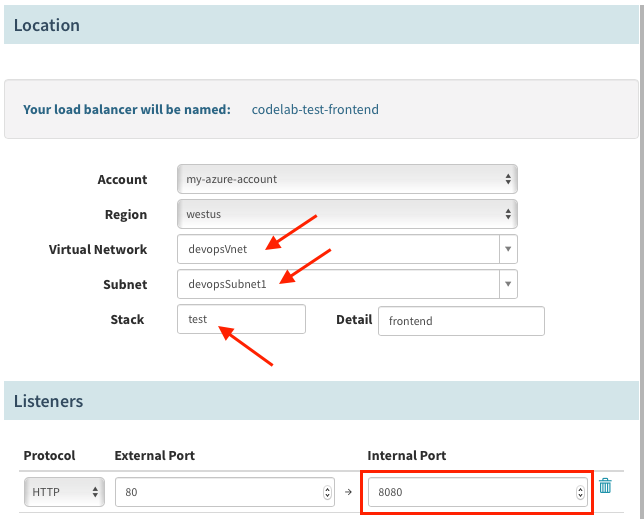This screenshot has width=644, height=519.
Task: Click External Port stepper arrows
Action: coord(327,492)
